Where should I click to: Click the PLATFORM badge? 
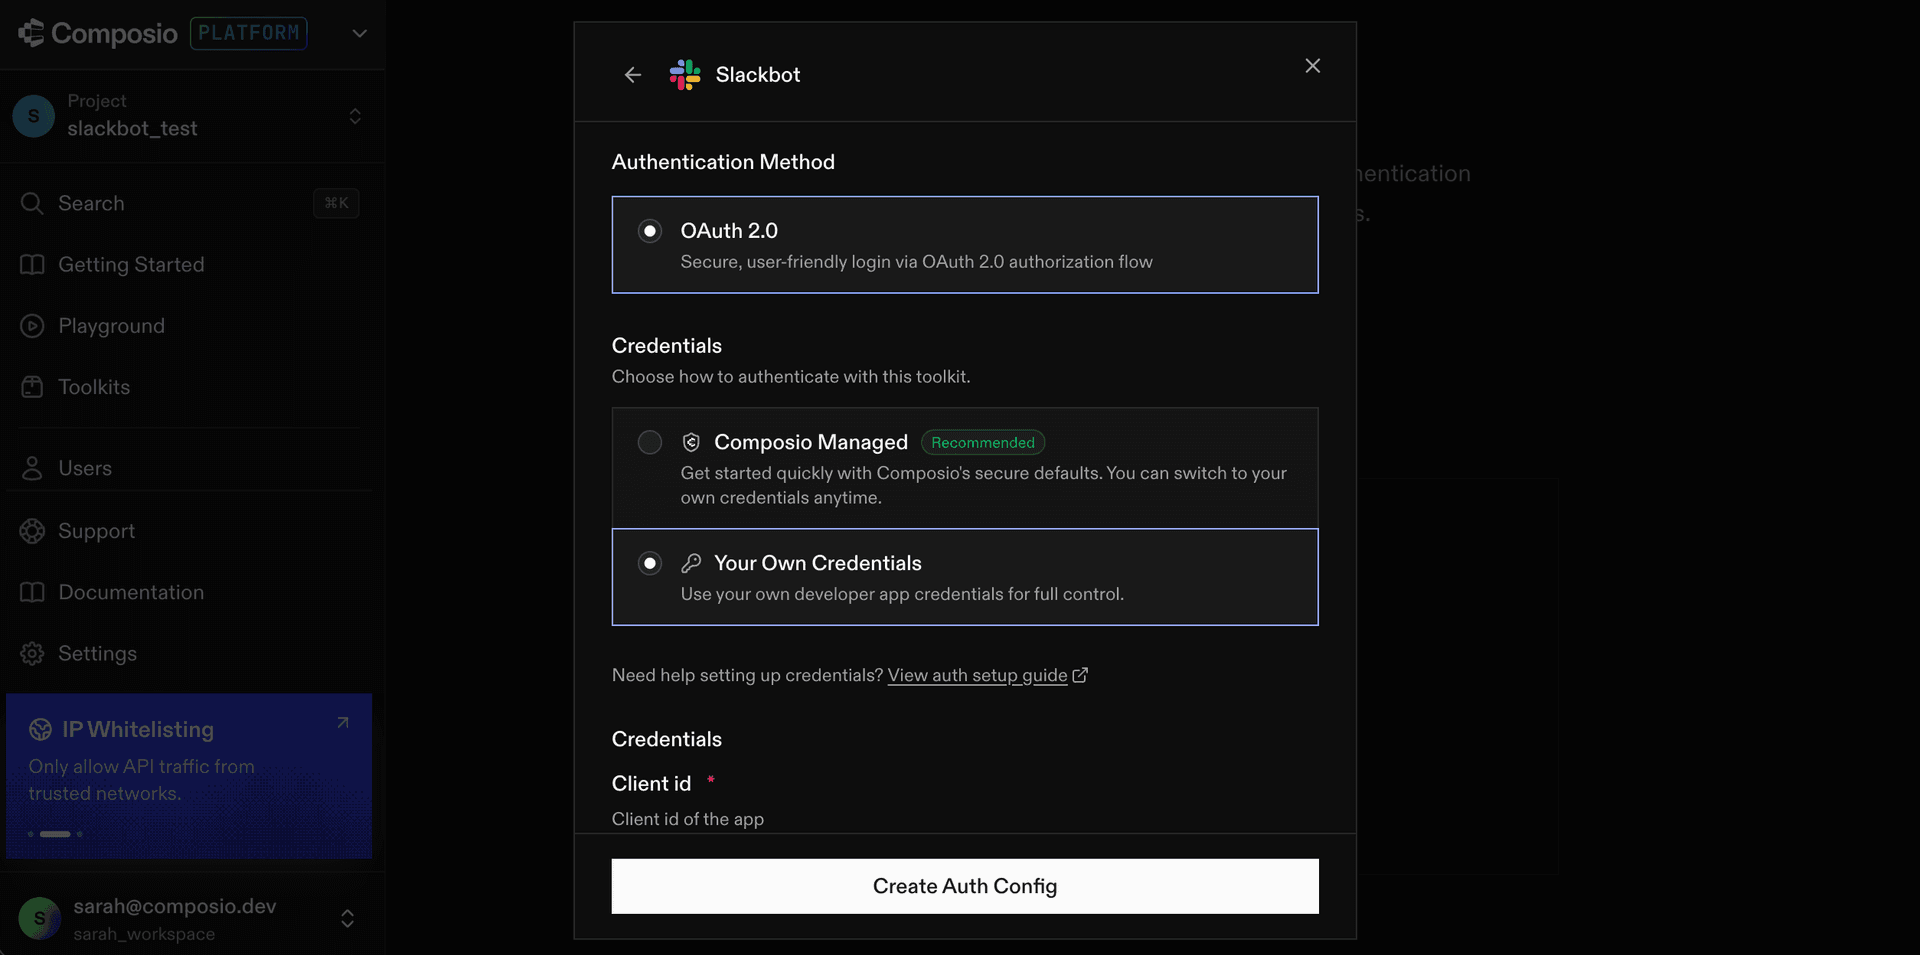249,33
